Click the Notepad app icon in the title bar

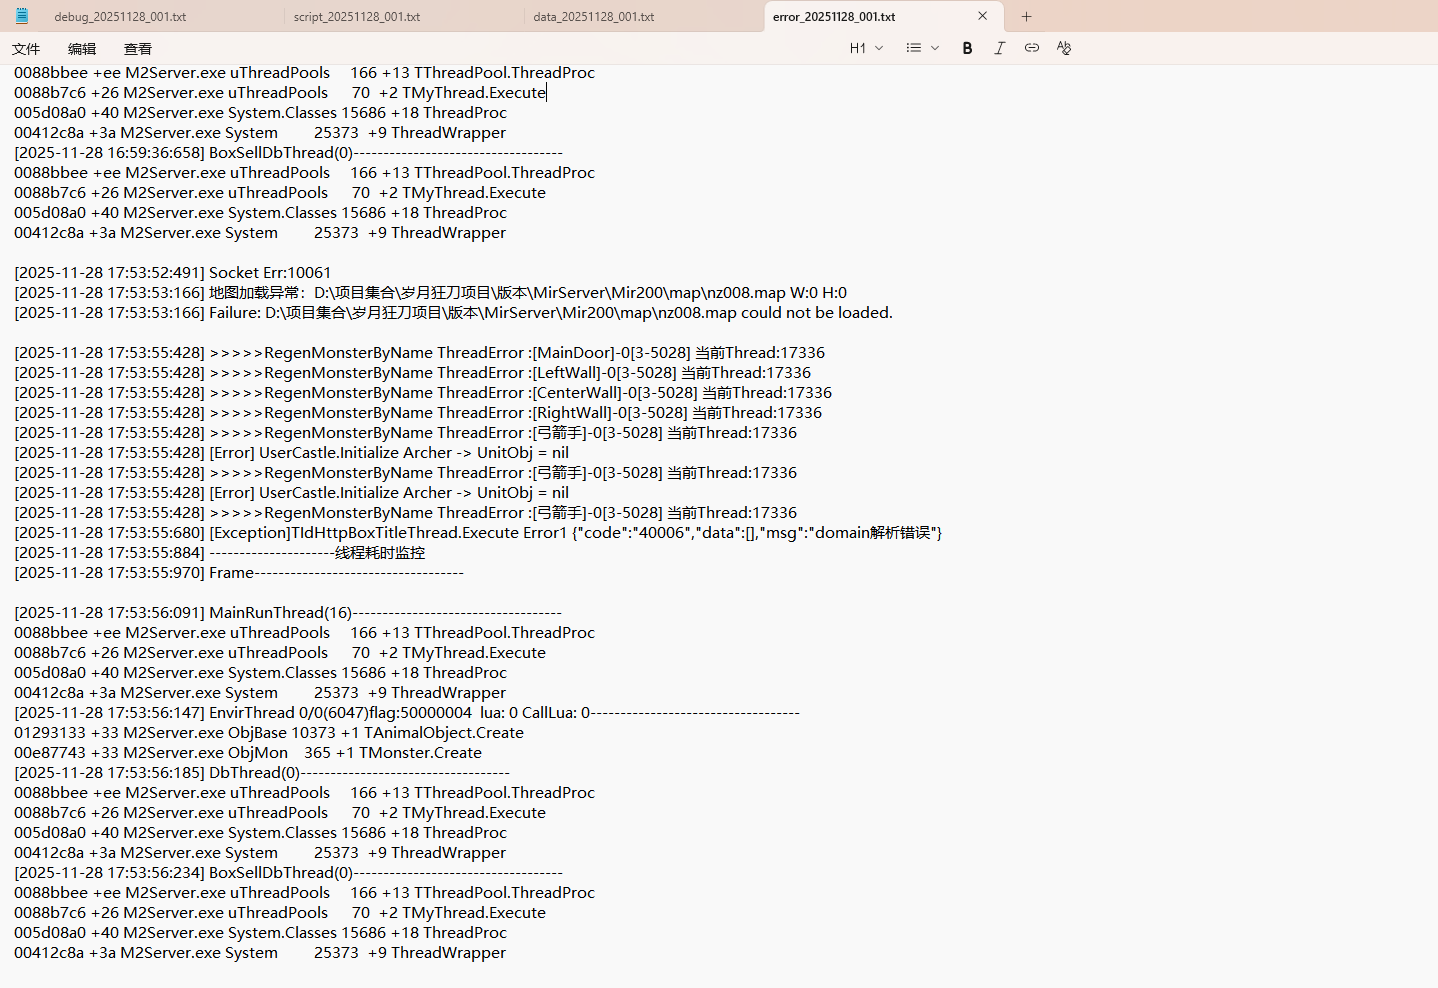tap(21, 16)
